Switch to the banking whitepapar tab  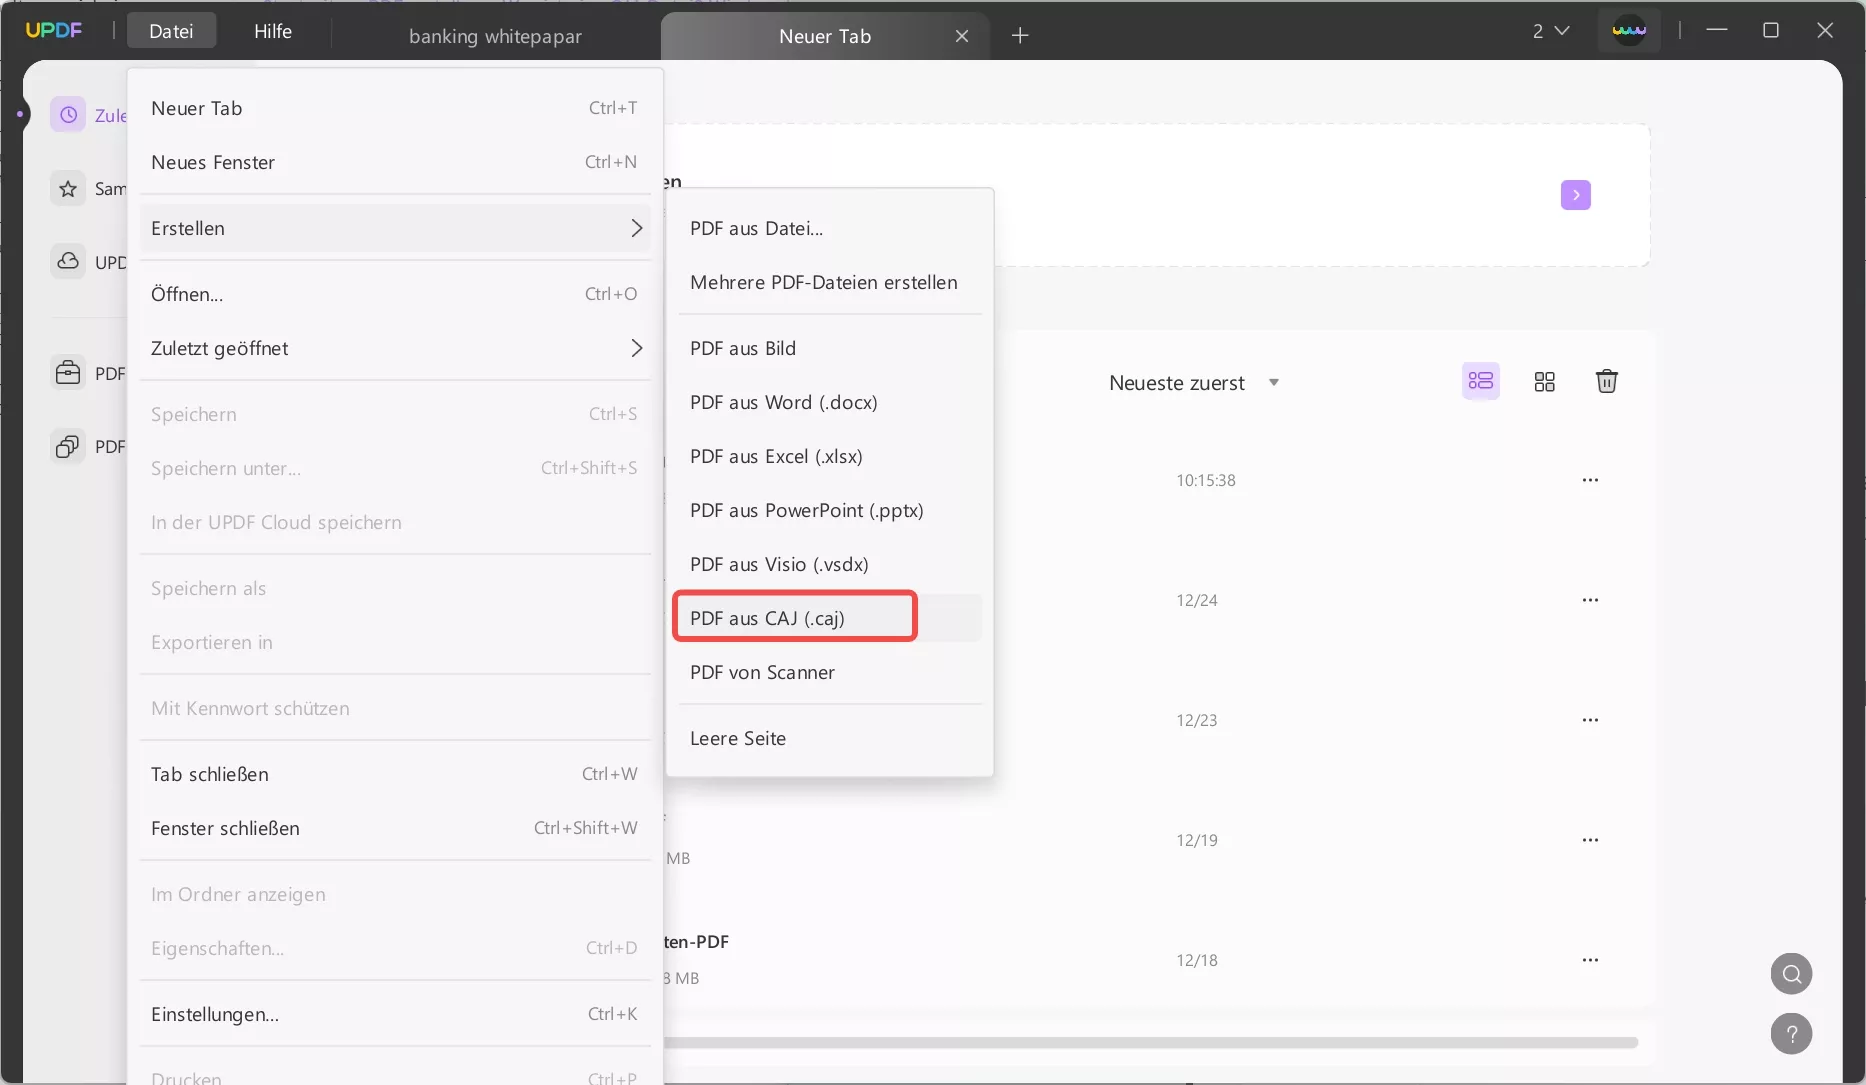coord(495,36)
